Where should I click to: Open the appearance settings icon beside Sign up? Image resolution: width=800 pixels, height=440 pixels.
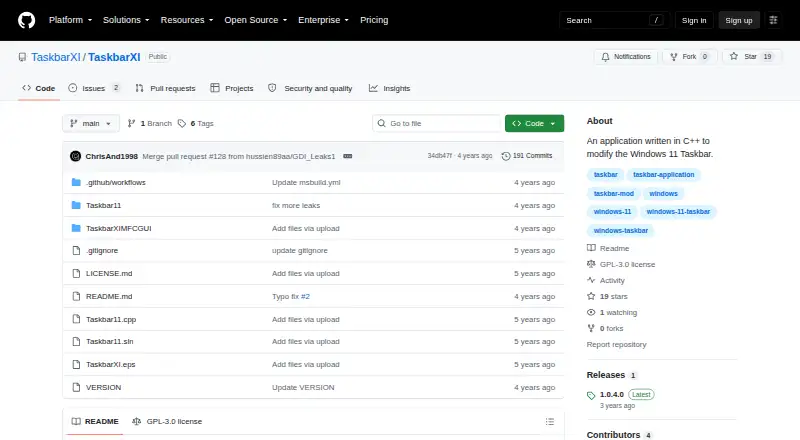(773, 20)
